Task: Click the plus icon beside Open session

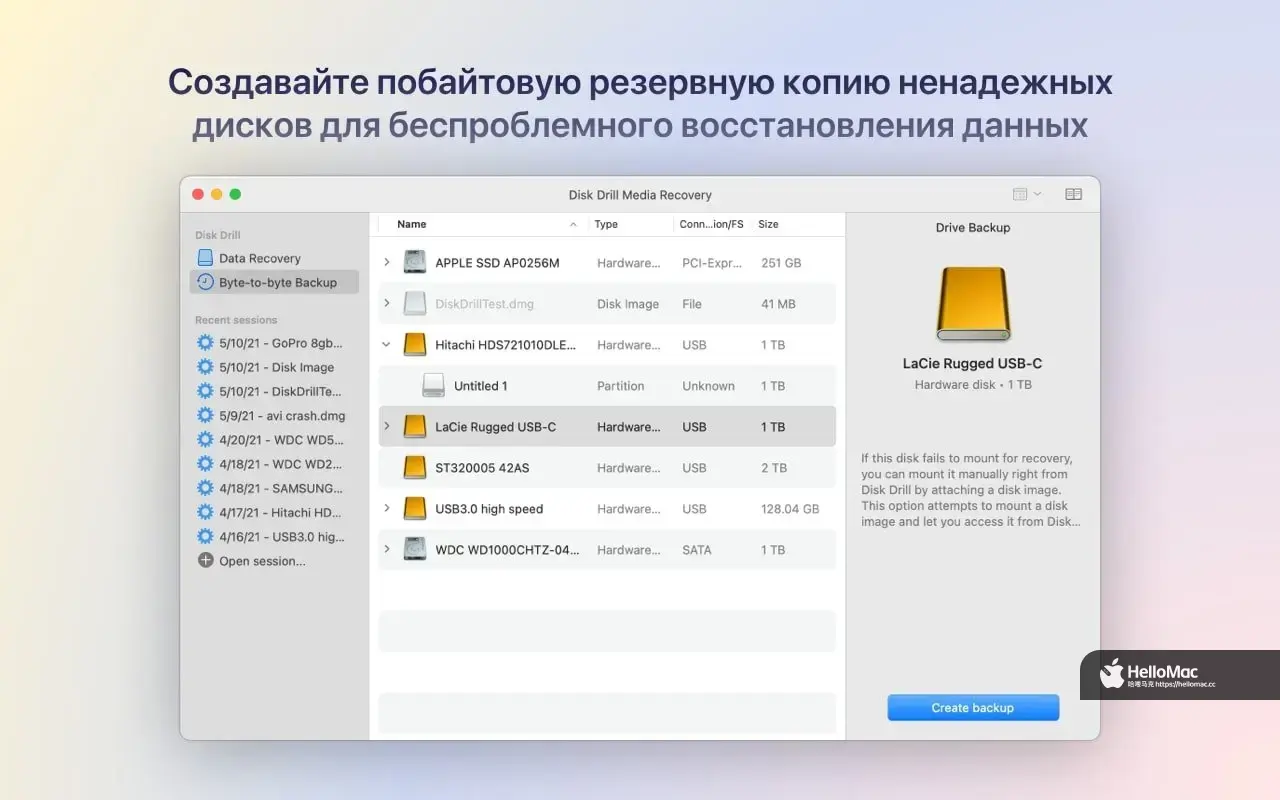Action: (205, 561)
